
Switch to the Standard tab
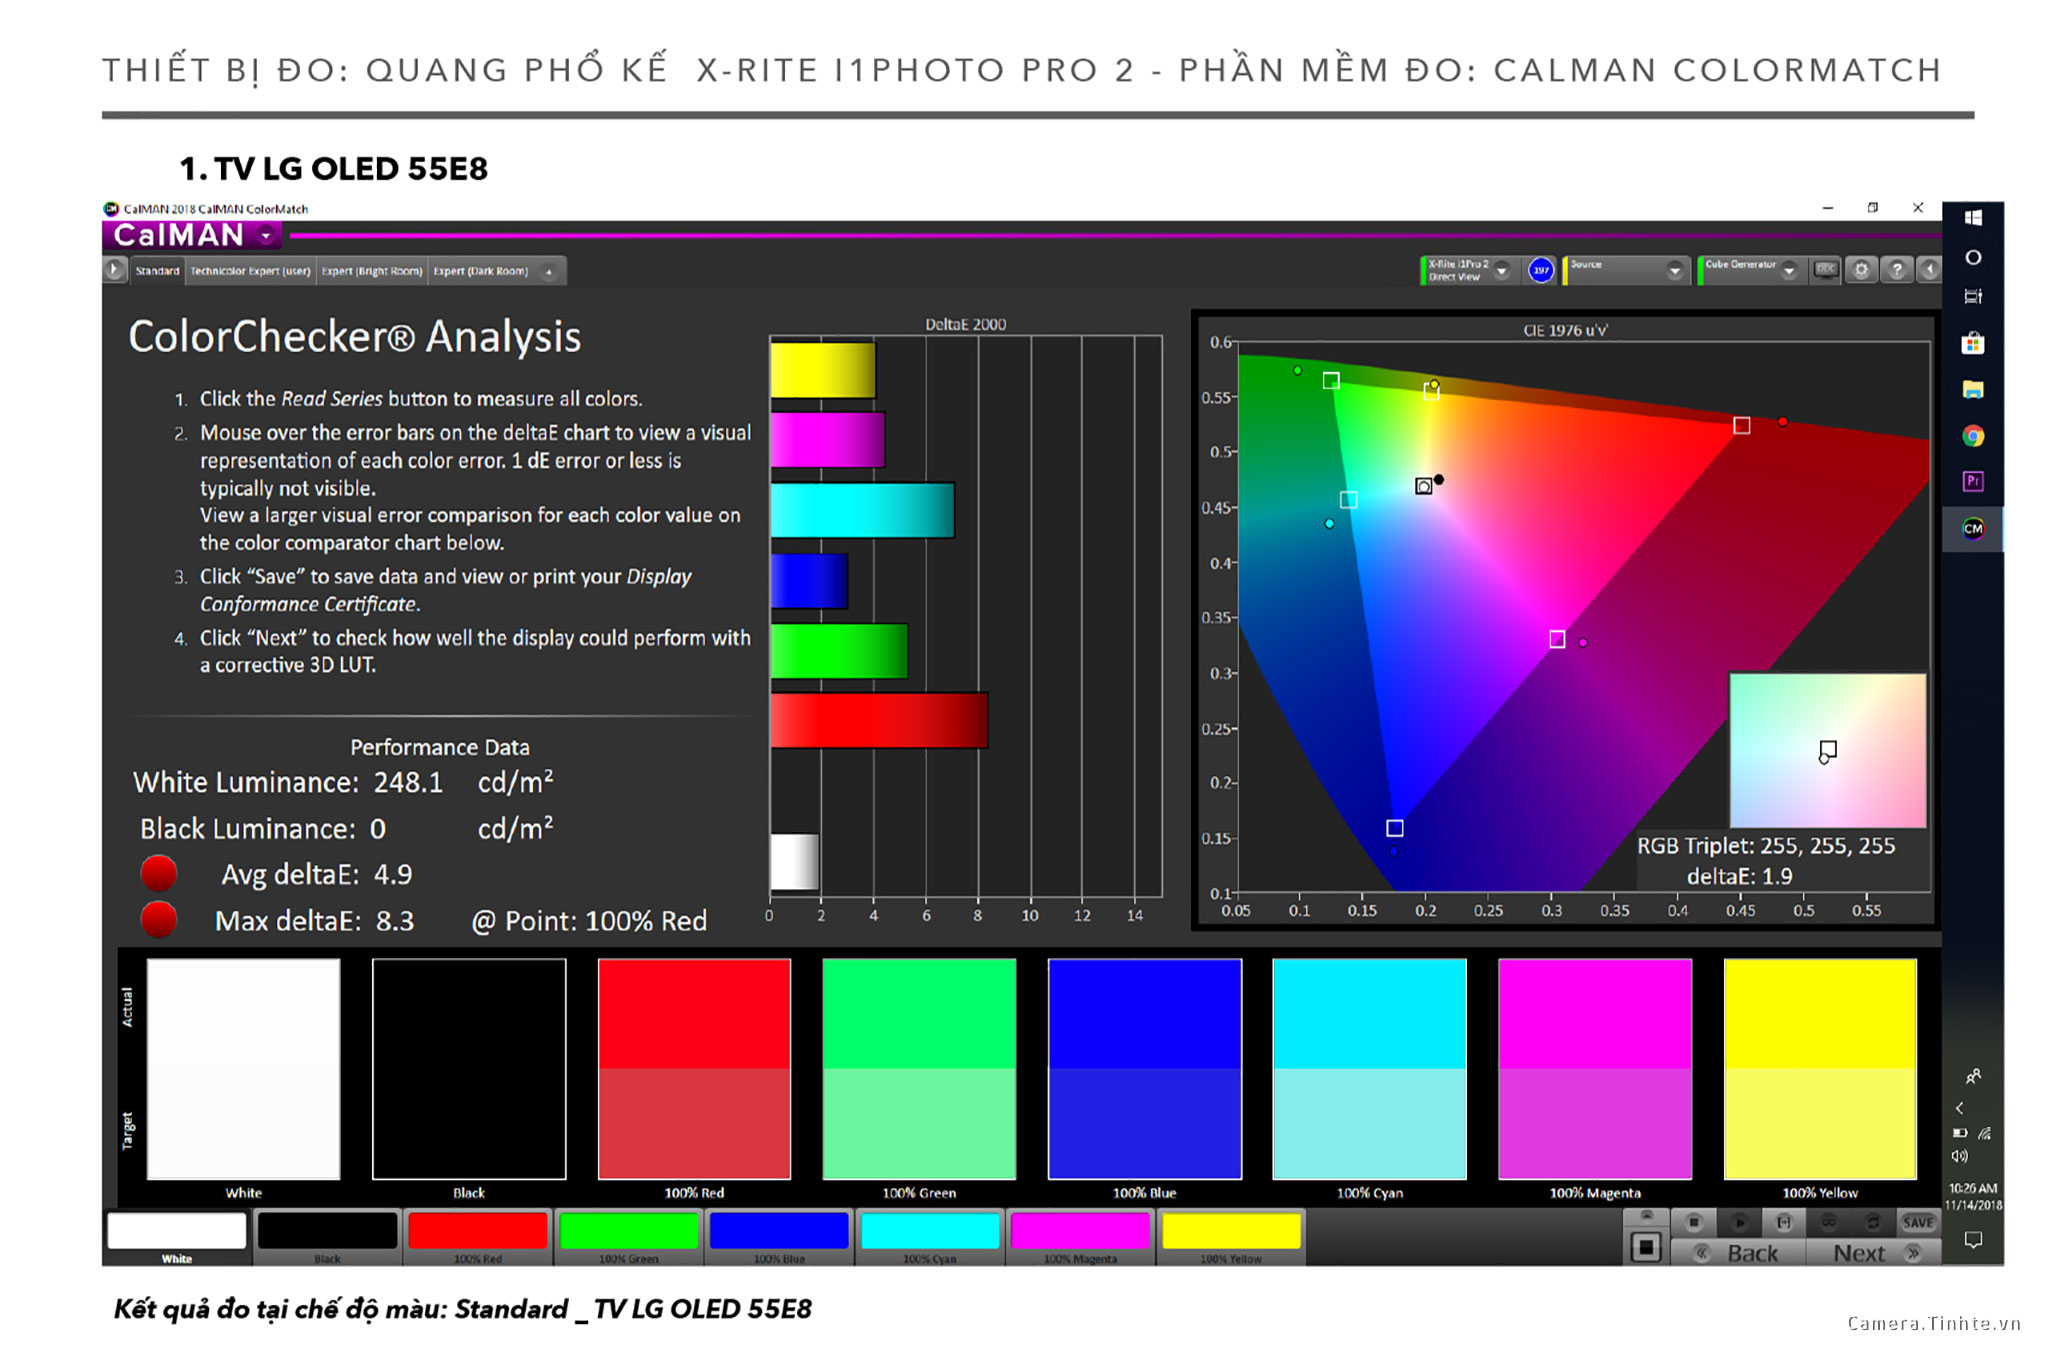[157, 271]
